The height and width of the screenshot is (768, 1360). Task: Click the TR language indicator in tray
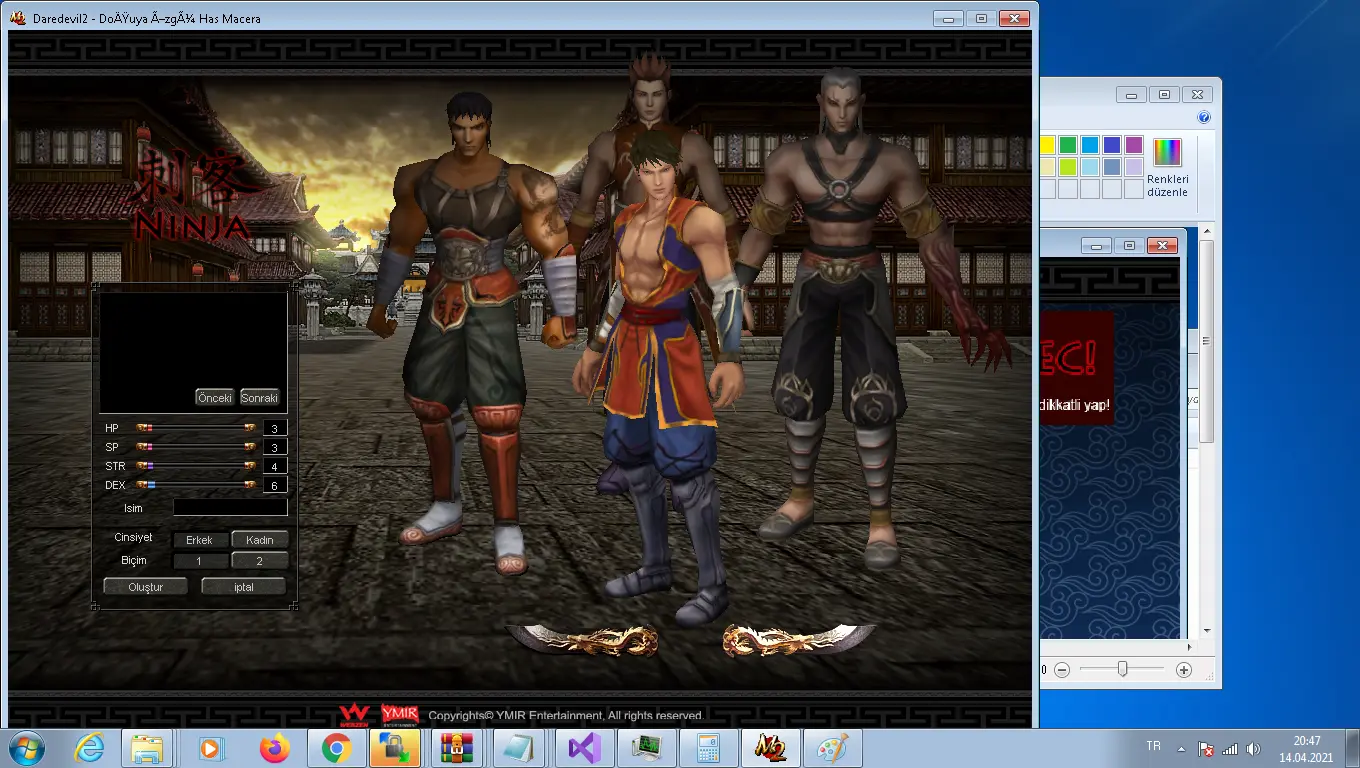(1153, 747)
